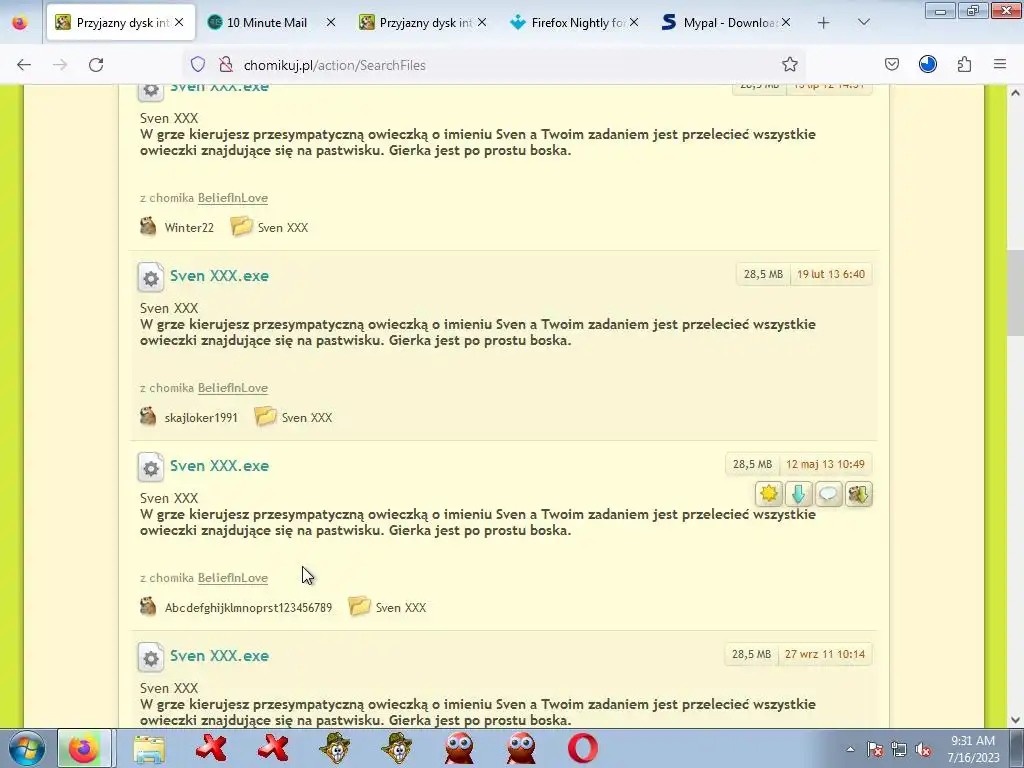Click the hamster avatar beside Abcdefghijklmnoprst123456789

click(x=148, y=606)
